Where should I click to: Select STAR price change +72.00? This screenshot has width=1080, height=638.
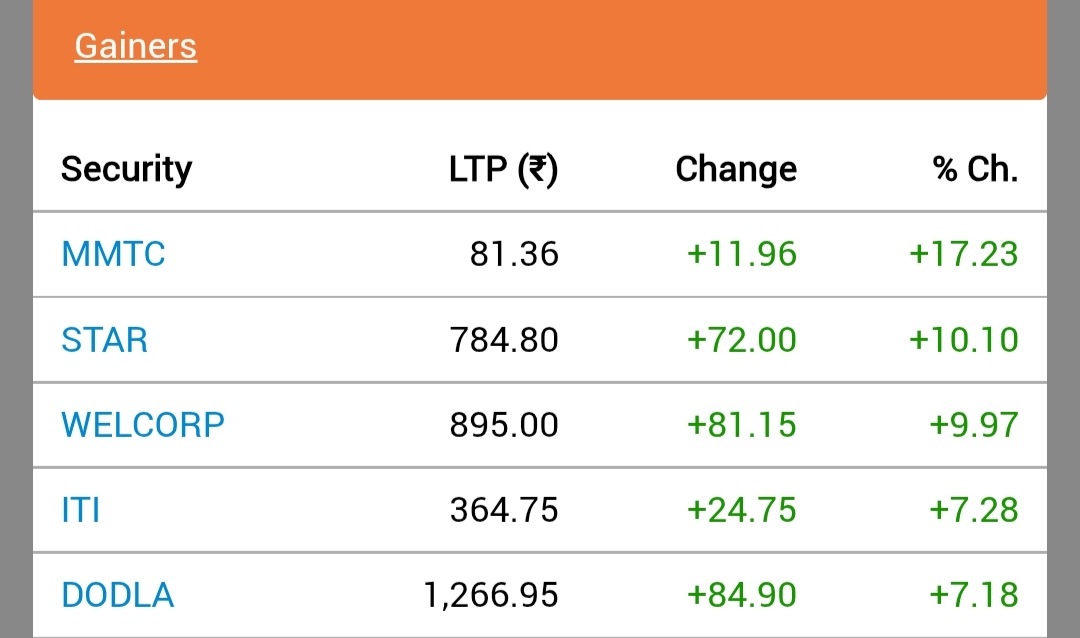tap(742, 340)
